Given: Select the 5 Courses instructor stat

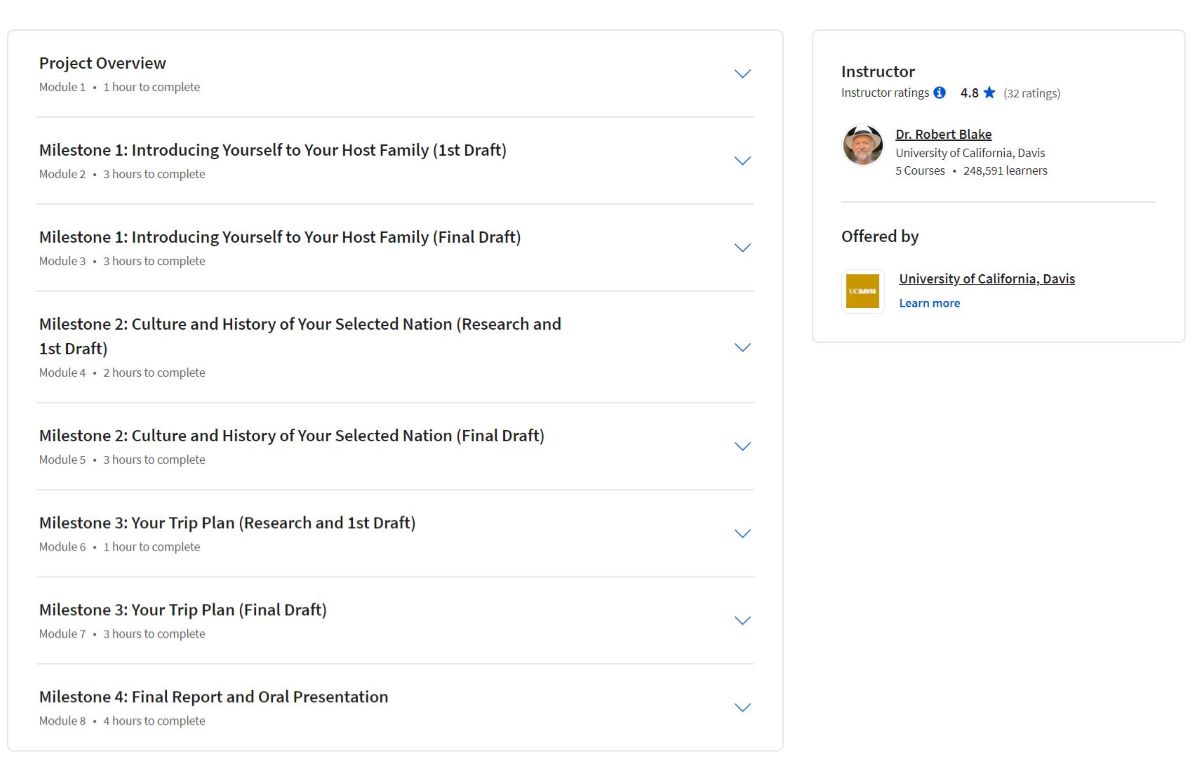Looking at the screenshot, I should tap(921, 170).
